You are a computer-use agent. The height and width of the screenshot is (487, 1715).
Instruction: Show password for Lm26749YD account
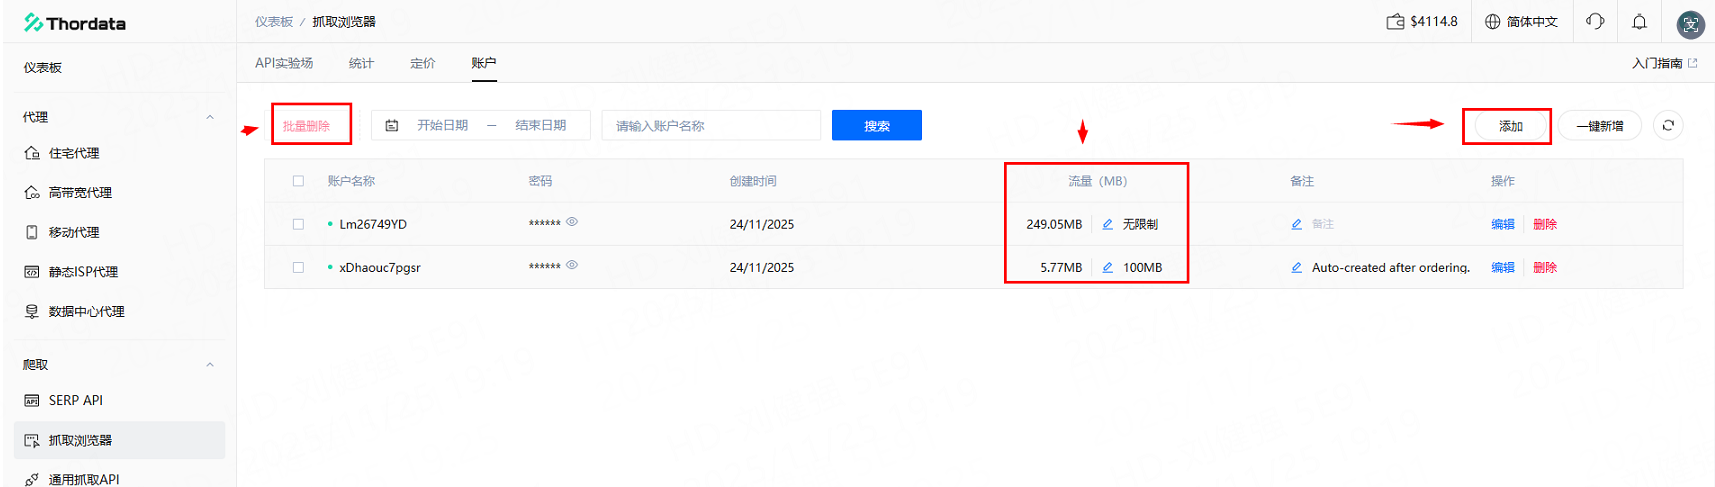click(x=572, y=222)
